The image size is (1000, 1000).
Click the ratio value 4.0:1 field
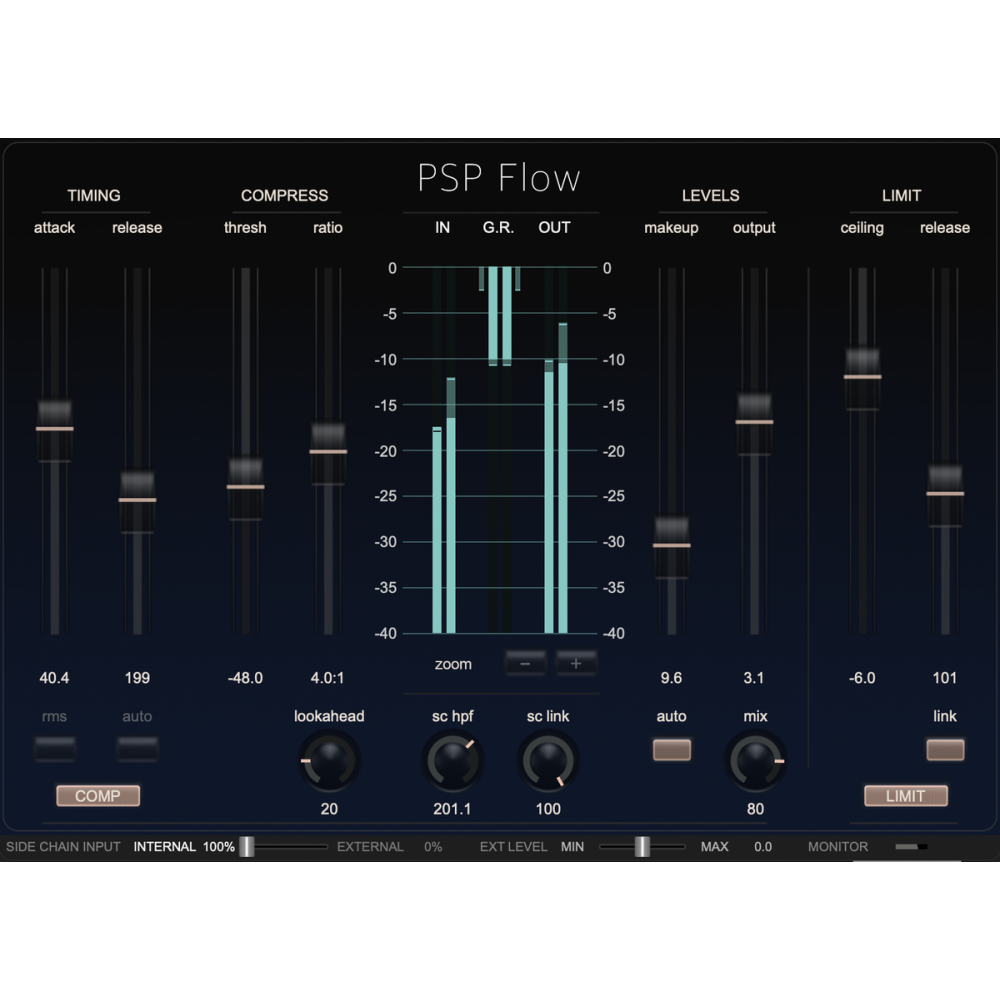coord(327,678)
